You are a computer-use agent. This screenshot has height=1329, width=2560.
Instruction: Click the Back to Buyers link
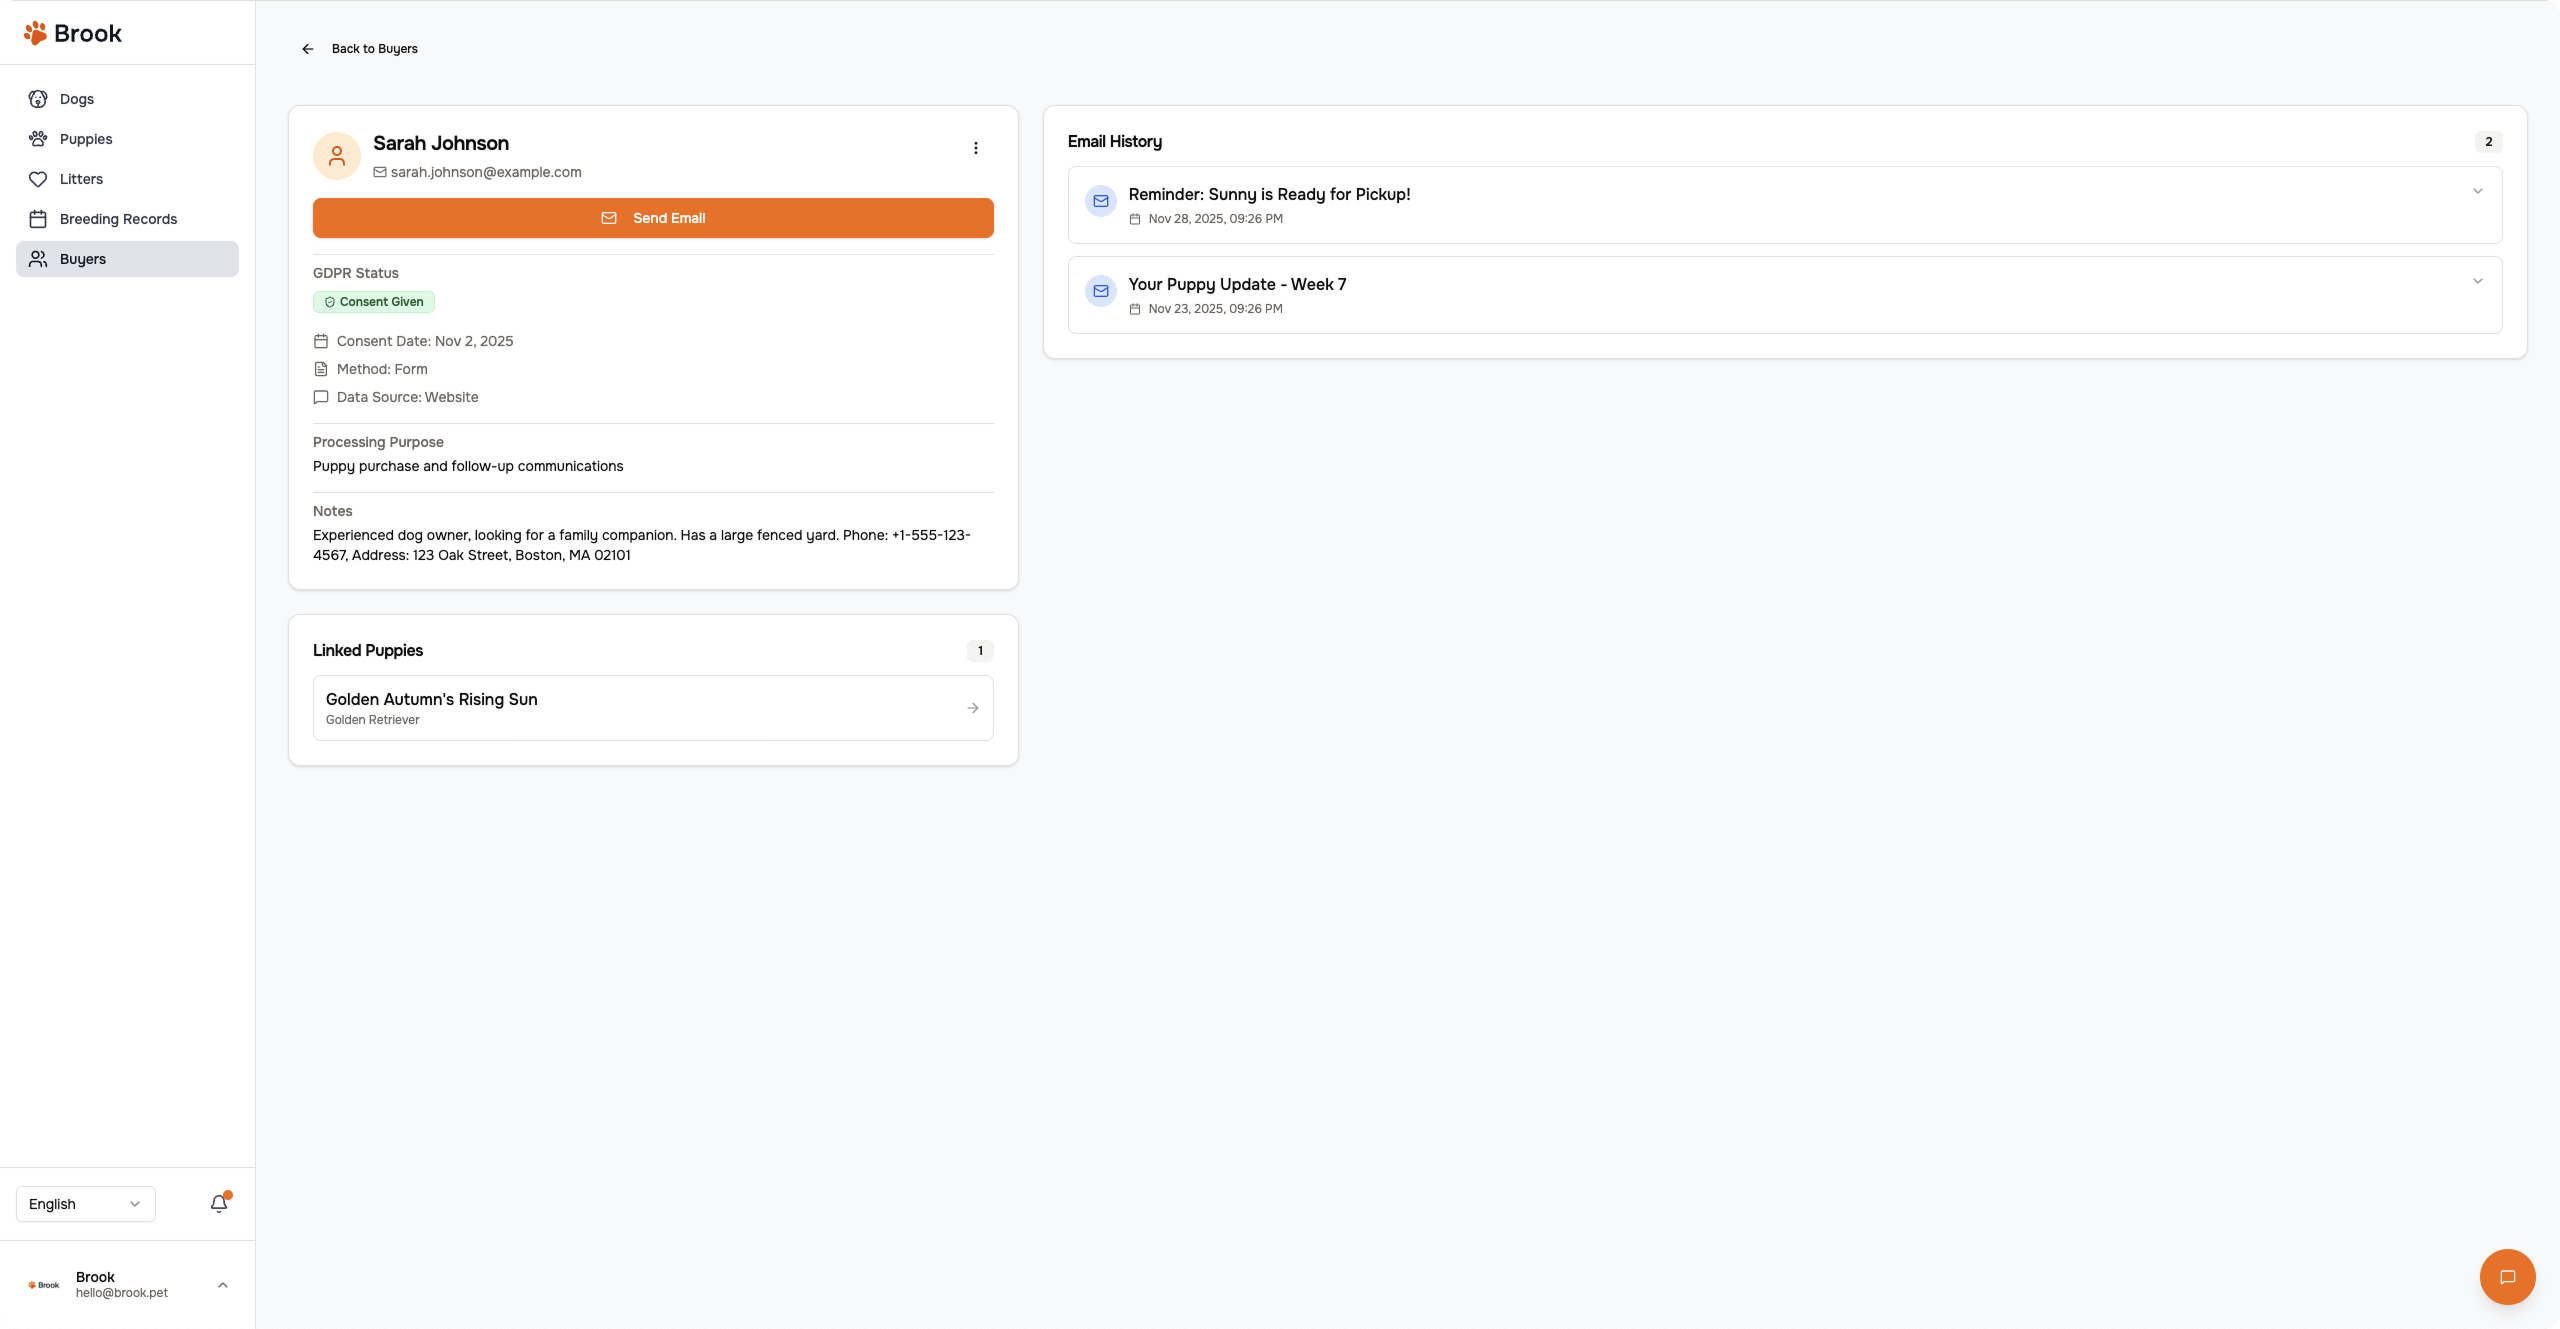coord(374,49)
